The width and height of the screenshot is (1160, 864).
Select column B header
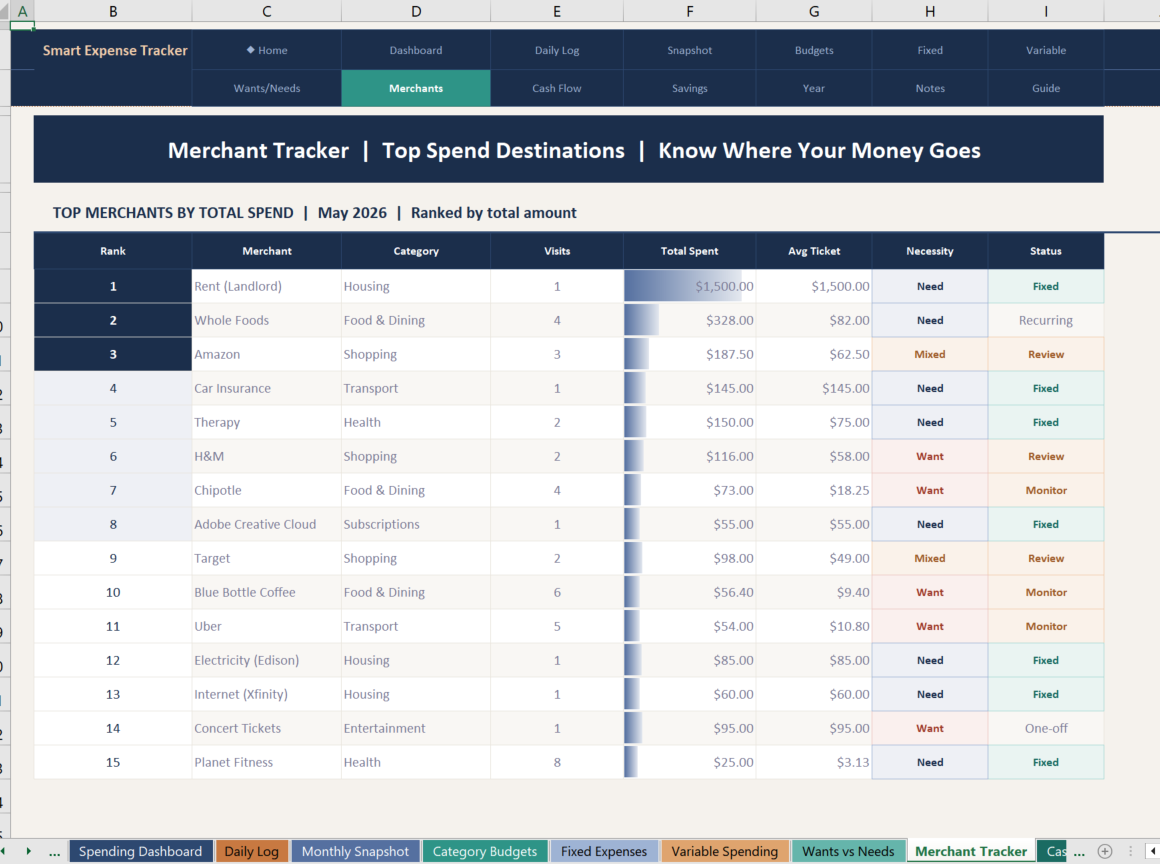(113, 11)
